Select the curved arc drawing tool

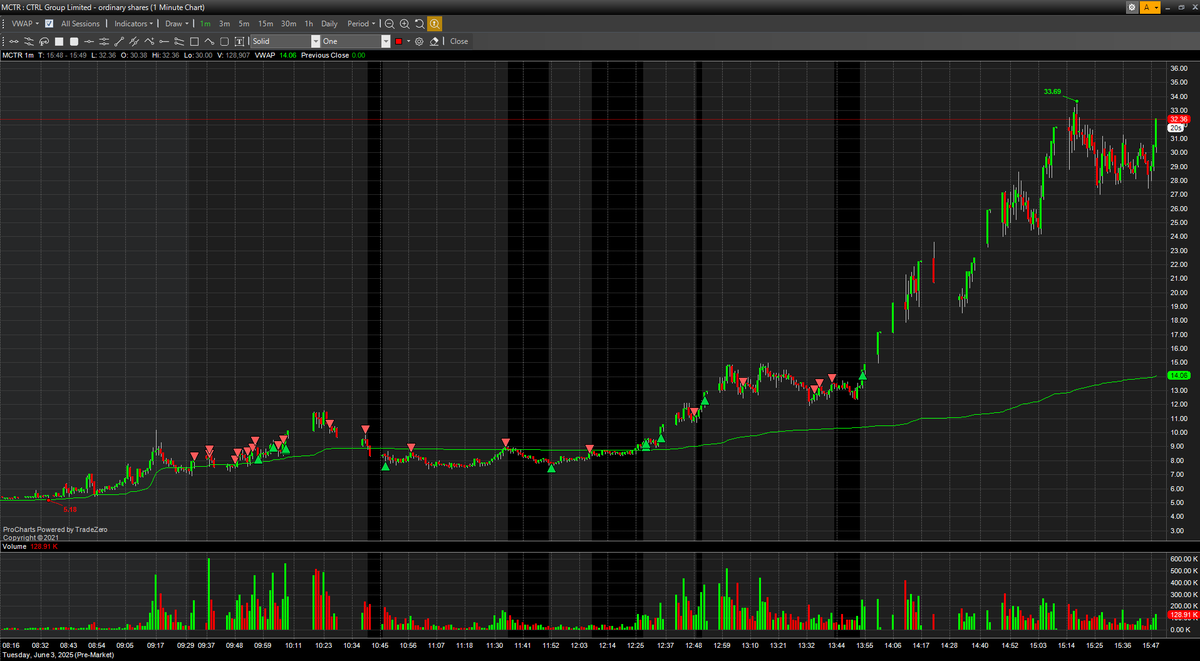44,41
